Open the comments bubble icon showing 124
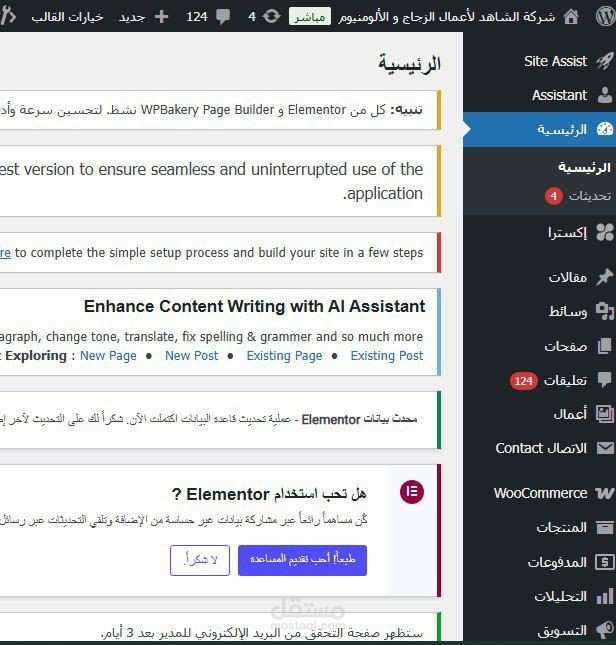Screen dimensions: 616x645 [223, 17]
